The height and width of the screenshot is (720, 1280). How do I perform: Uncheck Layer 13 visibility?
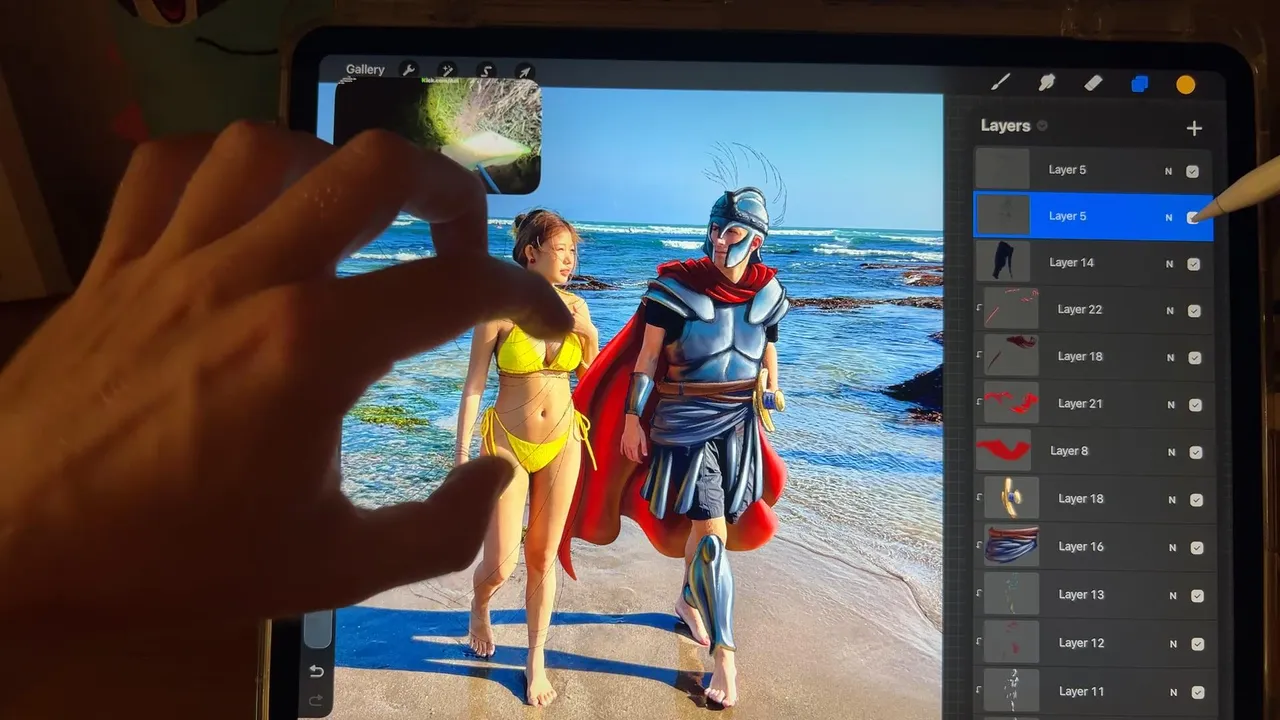coord(1197,596)
